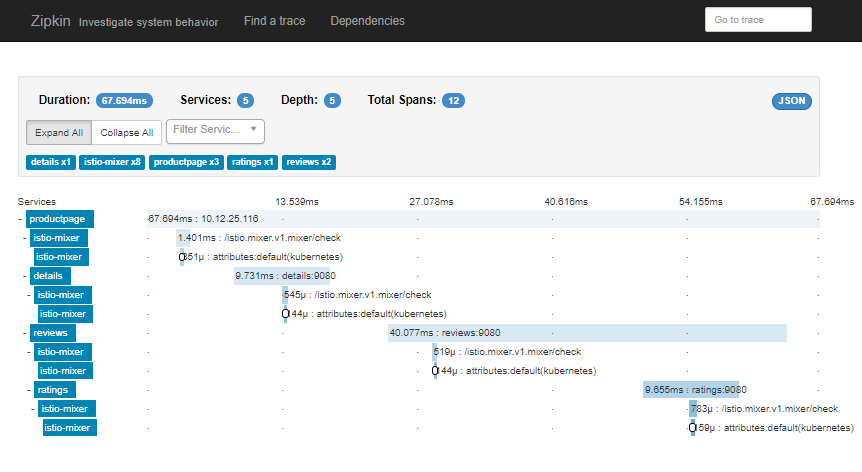Click the 9.655ms ratings:9080 span bar

tap(690, 390)
